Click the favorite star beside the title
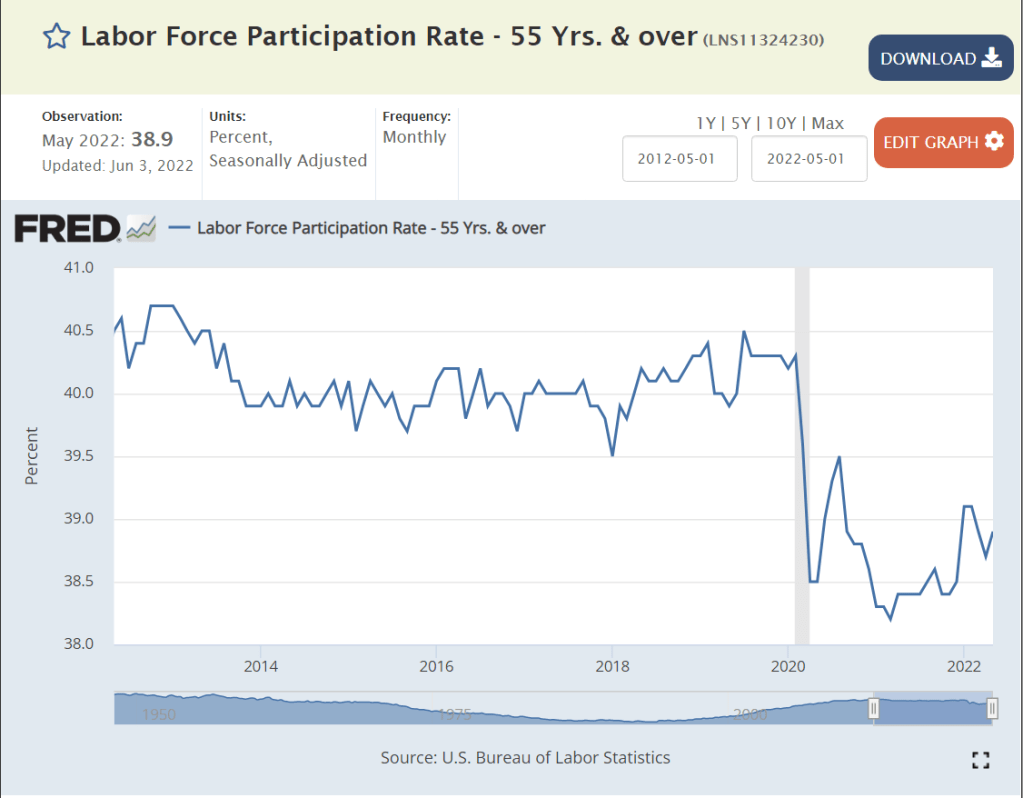Screen dimensions: 1023x798 56,38
